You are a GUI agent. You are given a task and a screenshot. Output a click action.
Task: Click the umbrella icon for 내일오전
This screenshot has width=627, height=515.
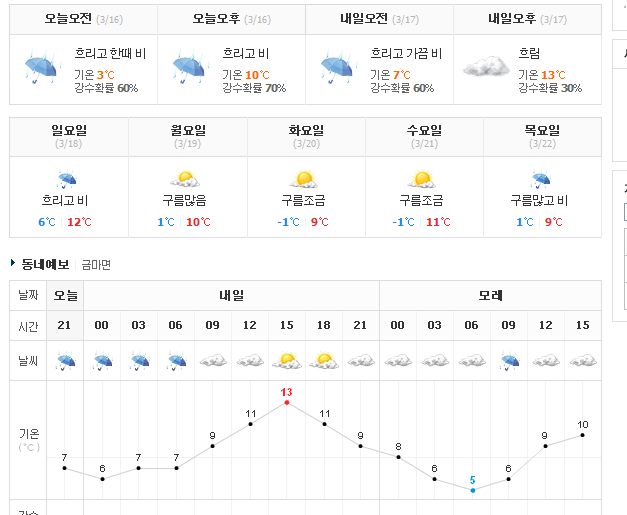[338, 67]
